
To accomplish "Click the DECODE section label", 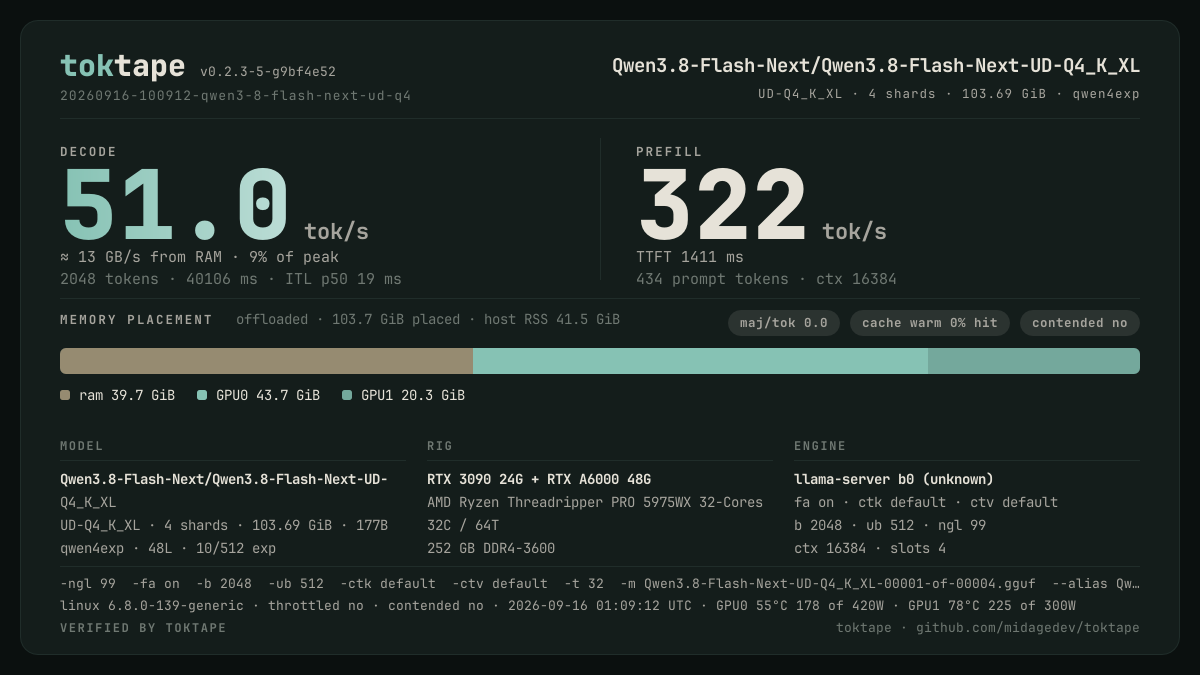I will [88, 152].
